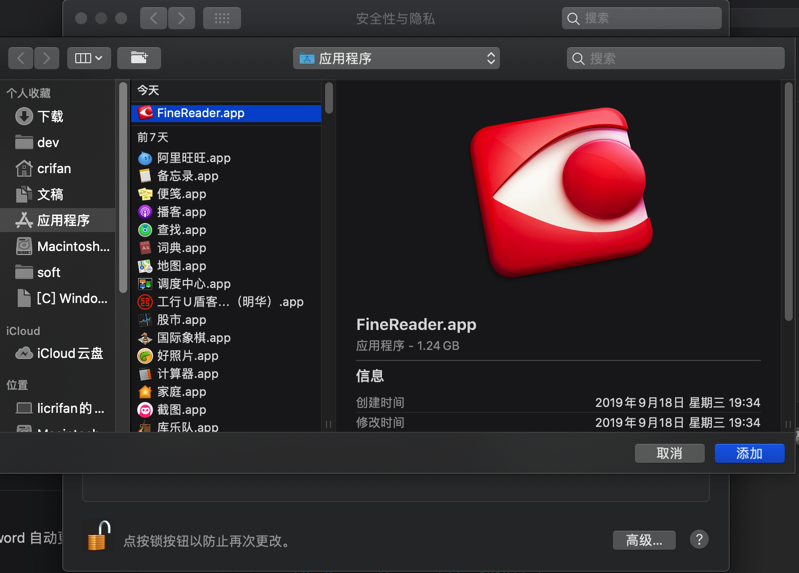Go forward in file dialog
This screenshot has height=573, width=799.
tap(46, 58)
